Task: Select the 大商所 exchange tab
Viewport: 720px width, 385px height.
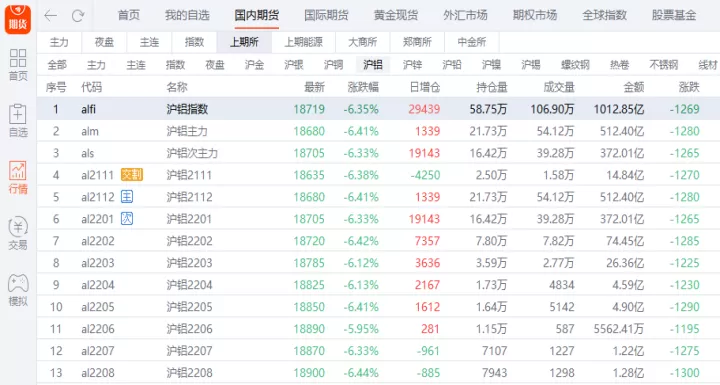Action: pos(363,42)
